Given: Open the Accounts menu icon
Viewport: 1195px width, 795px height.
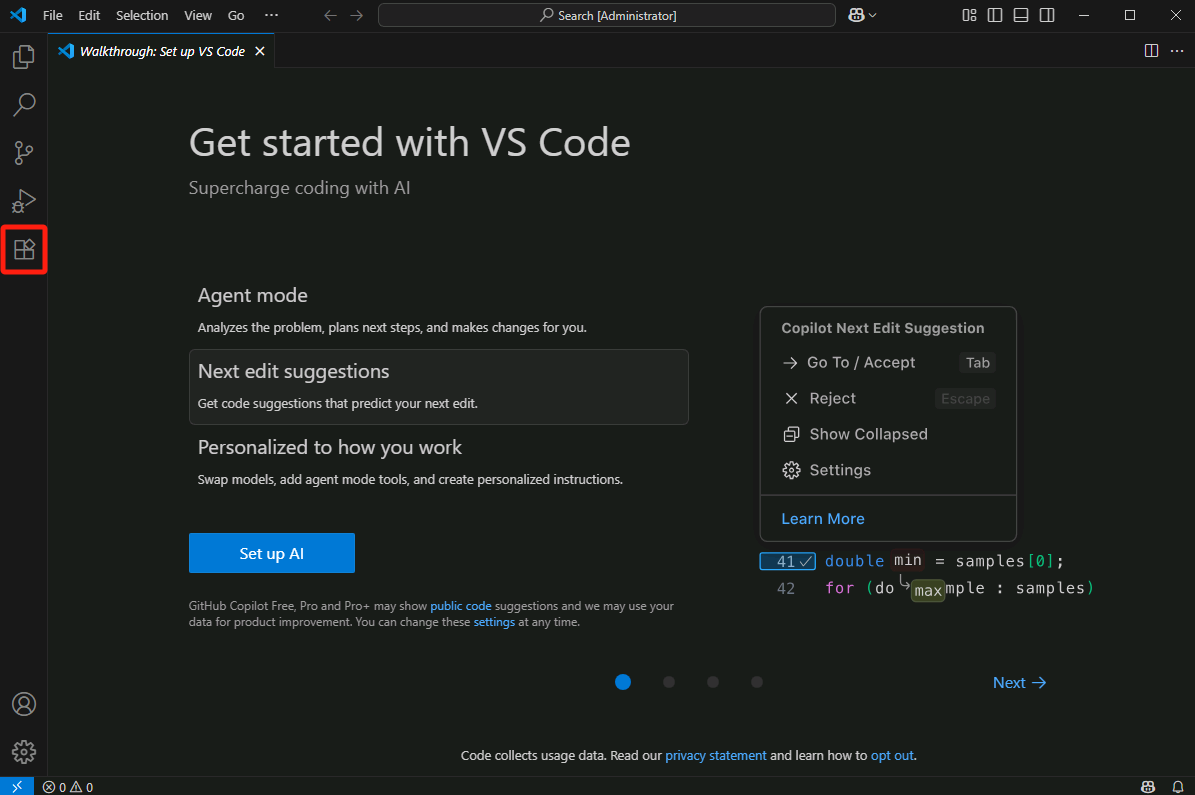Looking at the screenshot, I should (x=24, y=704).
